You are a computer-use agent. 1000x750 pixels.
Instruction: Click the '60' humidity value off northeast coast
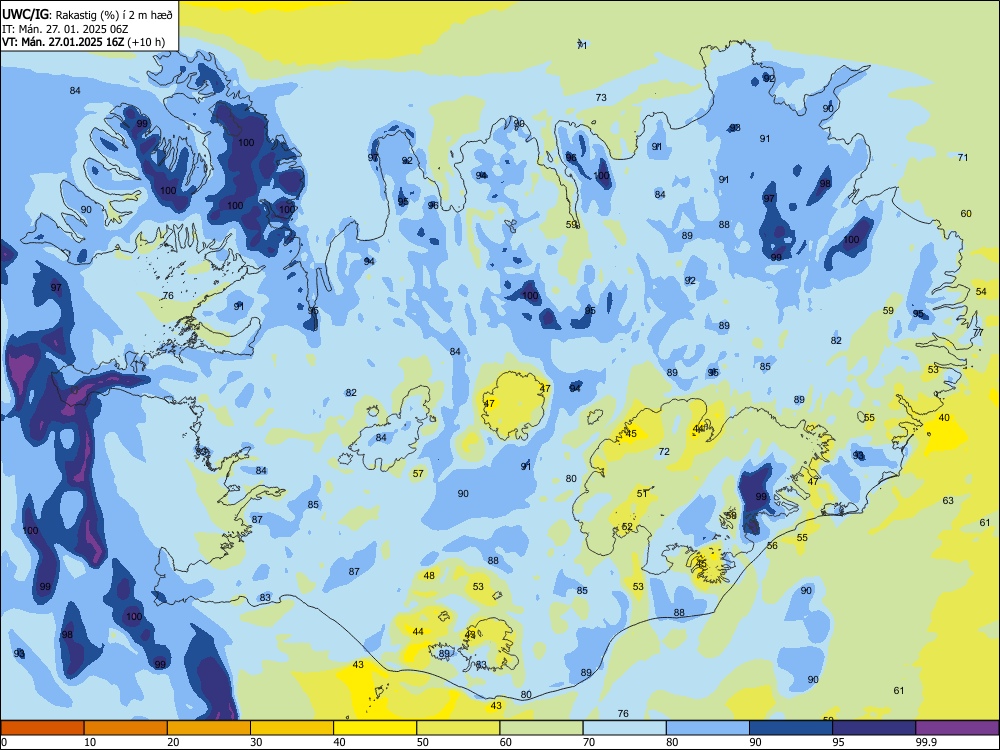point(966,214)
